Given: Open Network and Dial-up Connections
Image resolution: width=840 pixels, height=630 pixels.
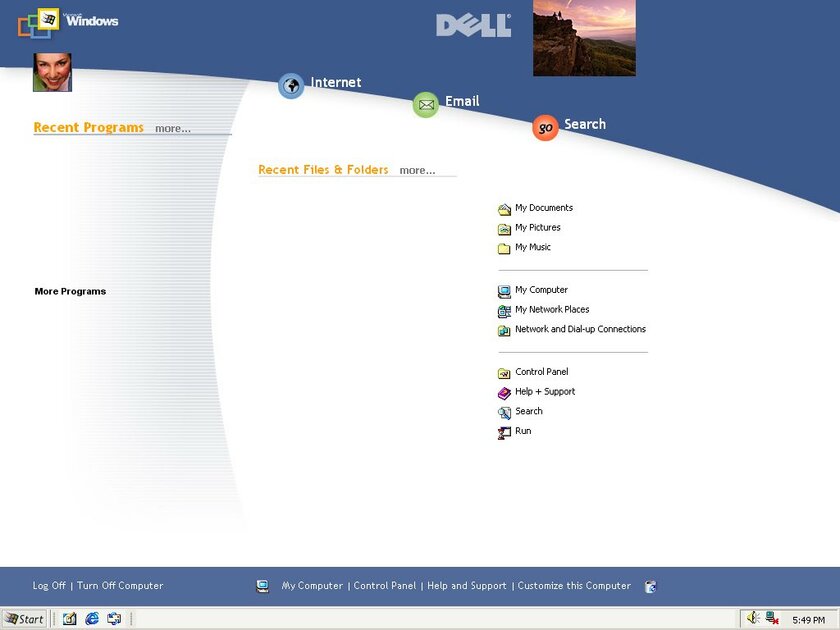Looking at the screenshot, I should click(580, 329).
